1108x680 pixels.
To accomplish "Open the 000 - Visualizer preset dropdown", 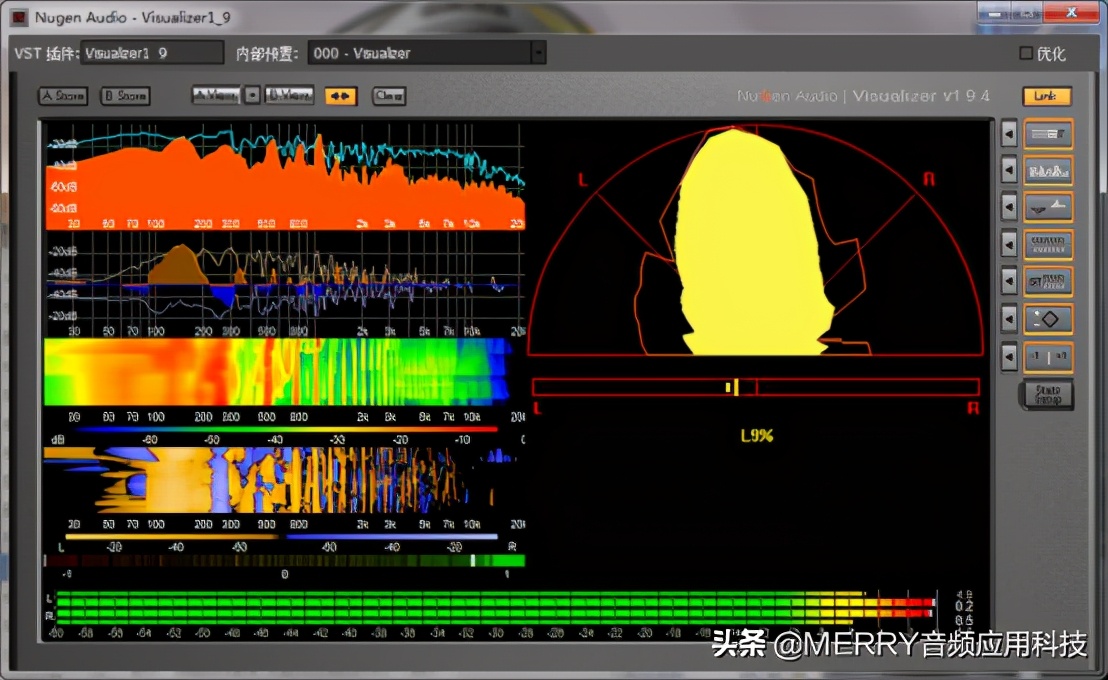I will click(x=420, y=52).
